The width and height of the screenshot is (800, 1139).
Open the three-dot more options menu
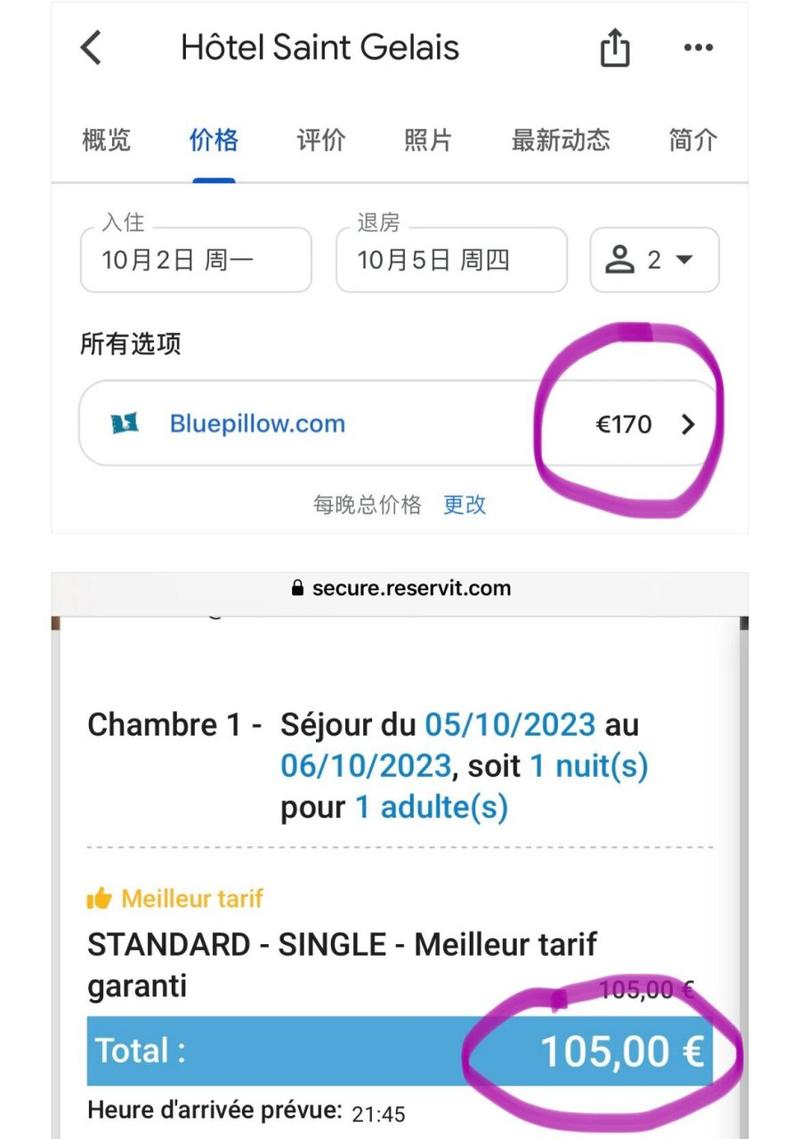698,48
